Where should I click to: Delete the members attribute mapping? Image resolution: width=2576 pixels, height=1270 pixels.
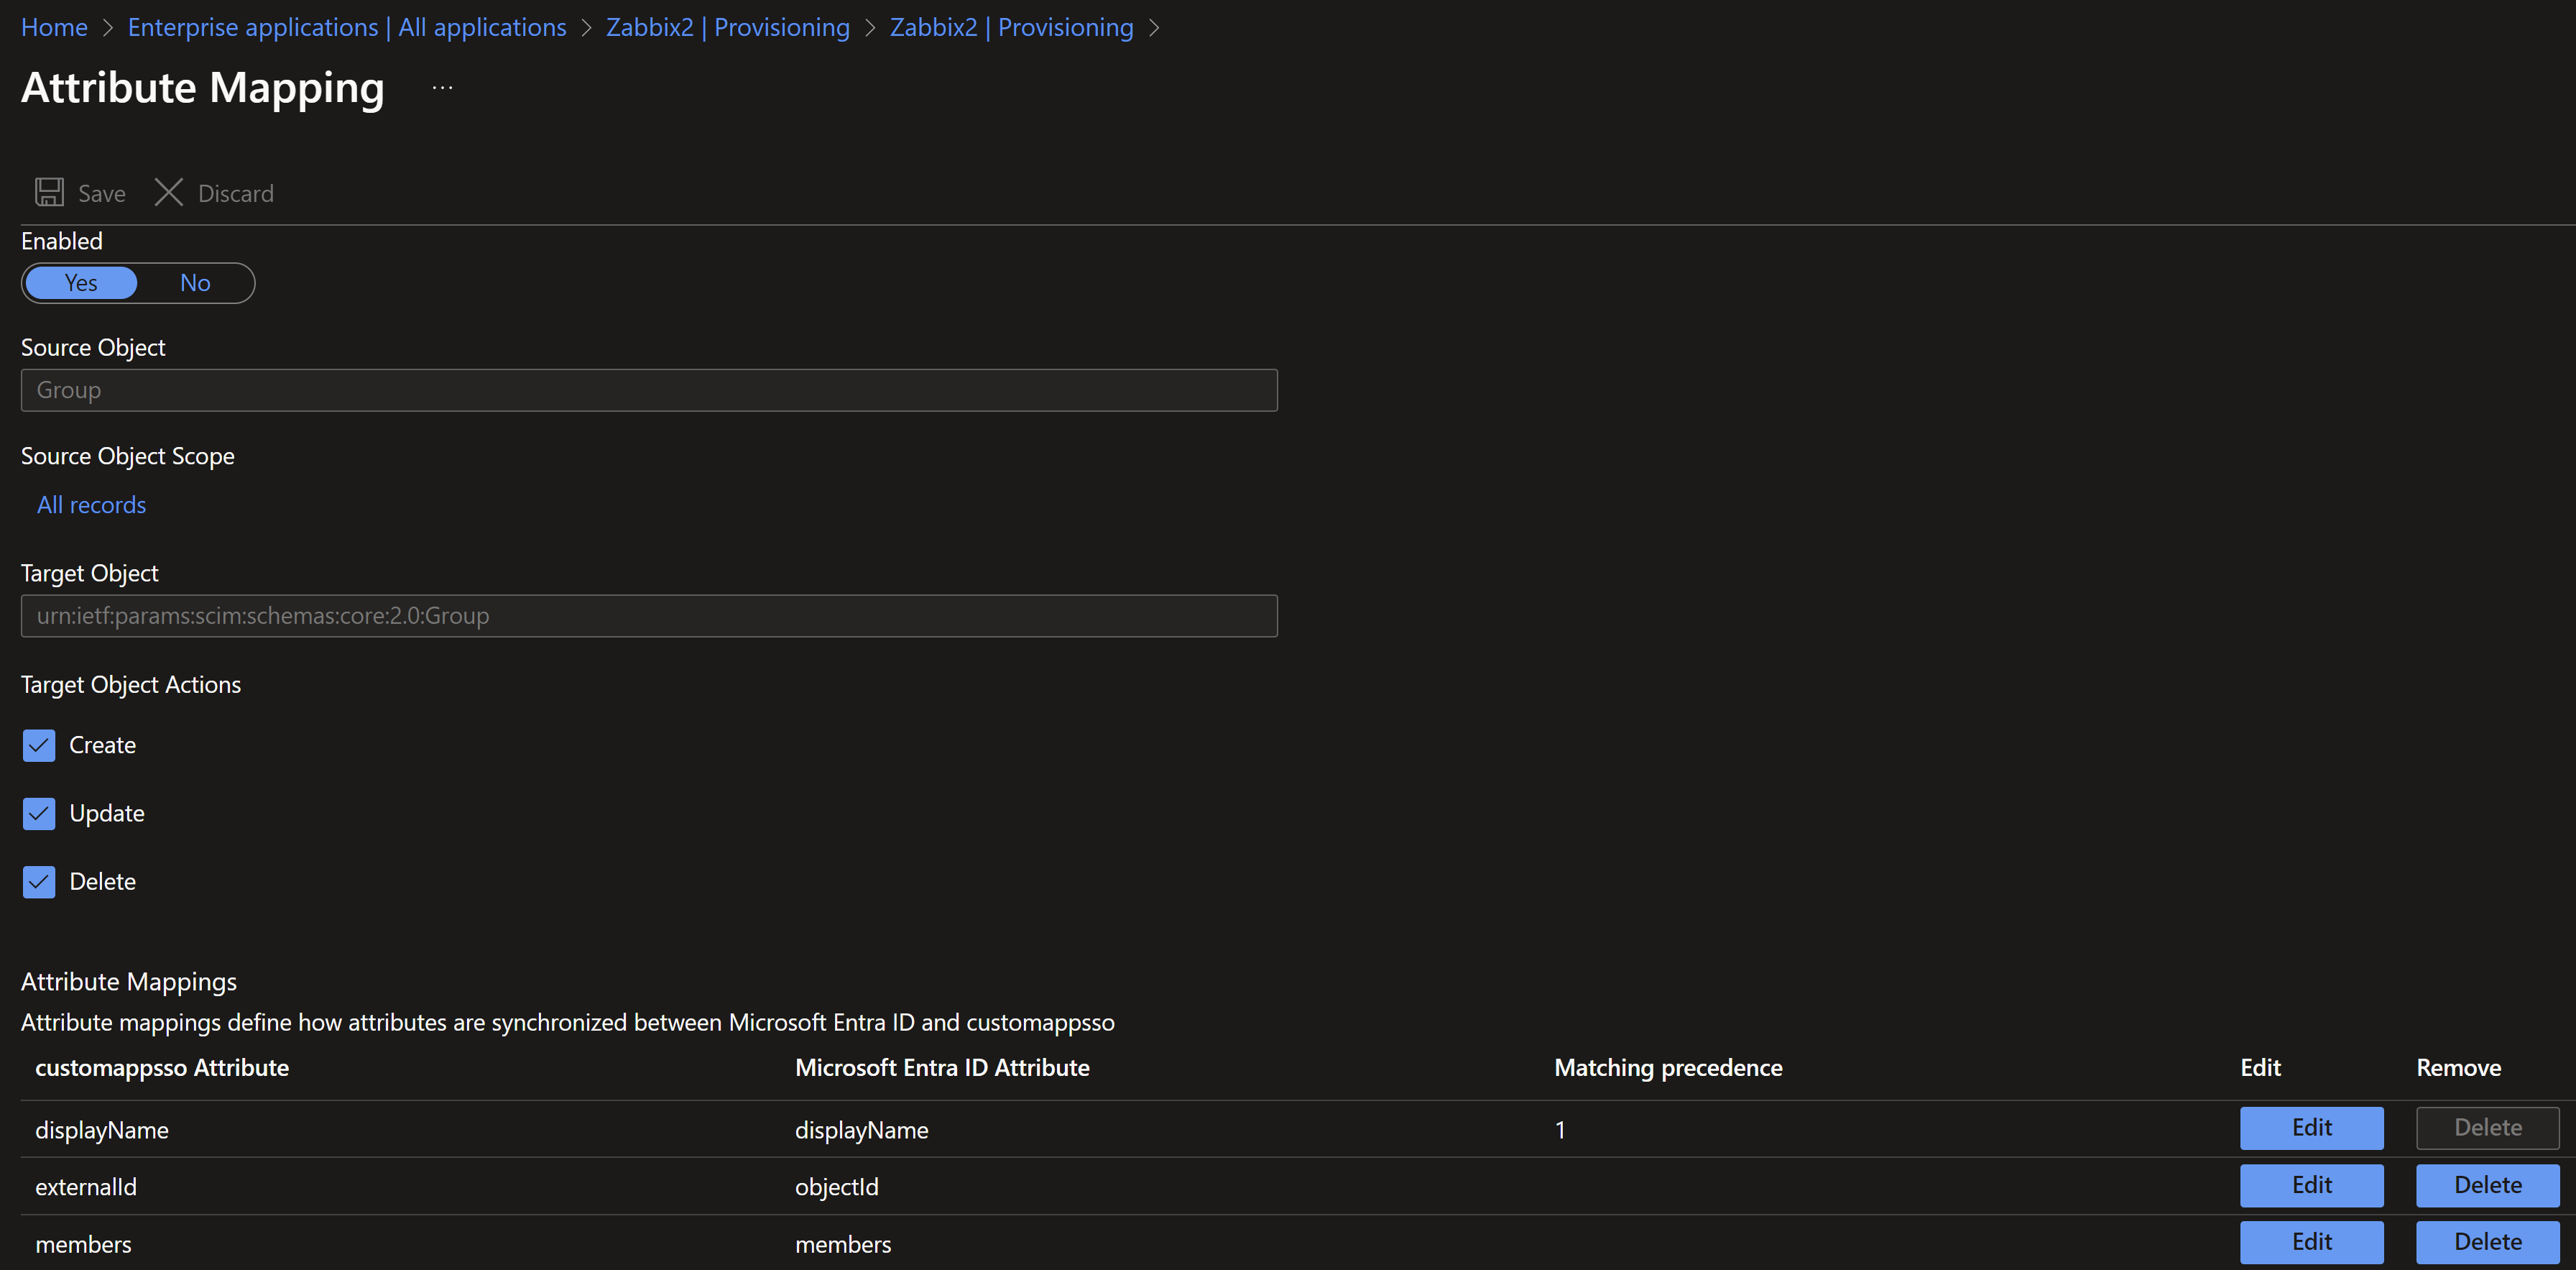(x=2487, y=1242)
